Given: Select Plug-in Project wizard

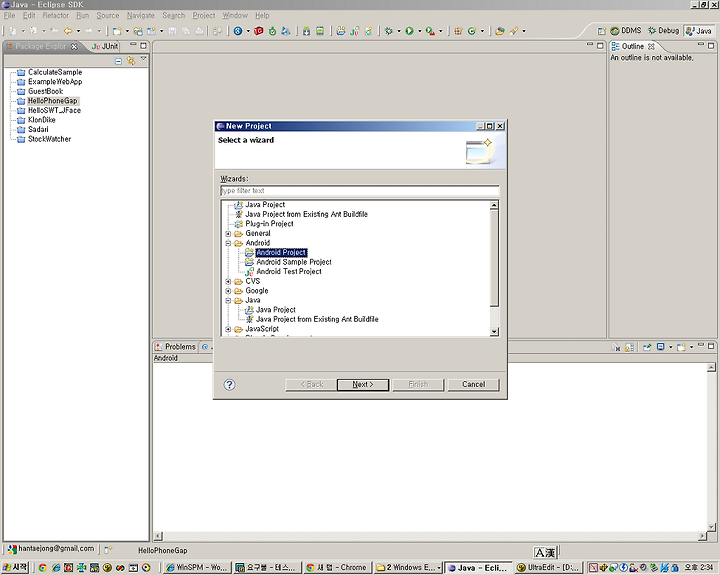Looking at the screenshot, I should (x=269, y=224).
